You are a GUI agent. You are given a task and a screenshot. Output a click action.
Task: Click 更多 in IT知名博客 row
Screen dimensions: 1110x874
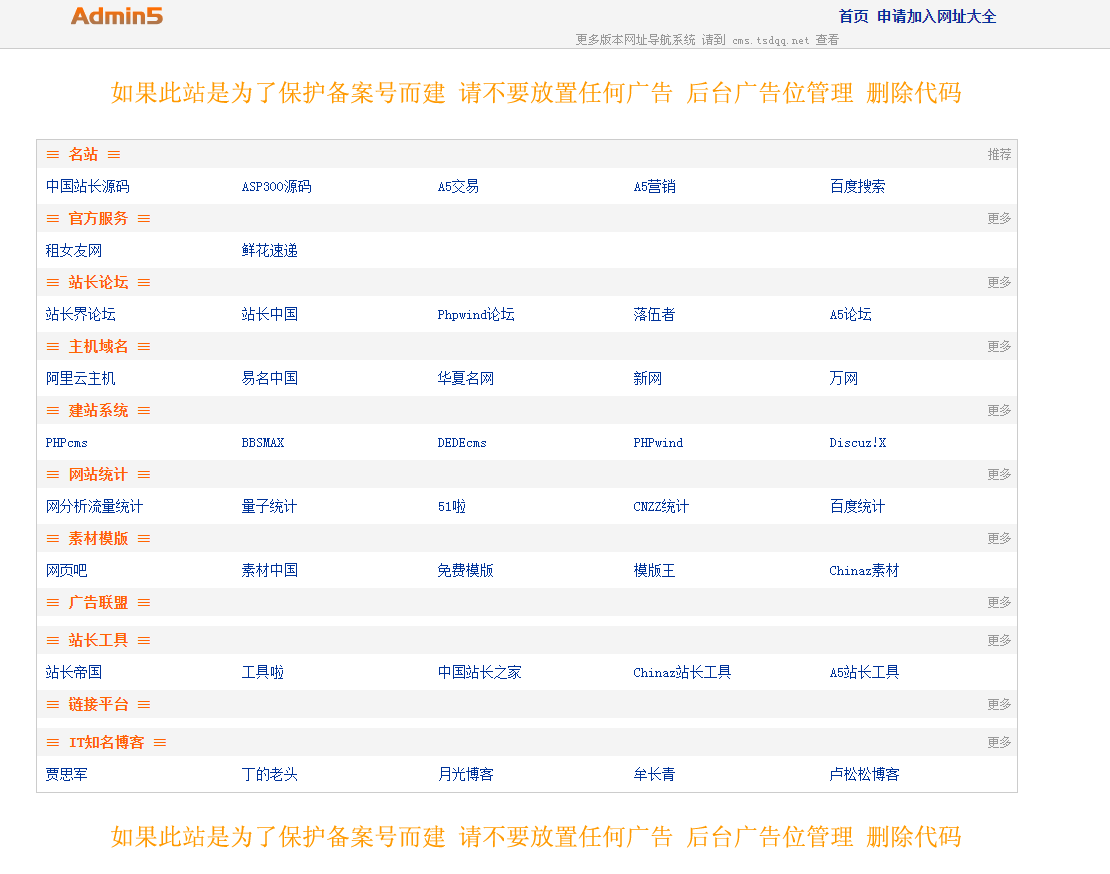999,742
